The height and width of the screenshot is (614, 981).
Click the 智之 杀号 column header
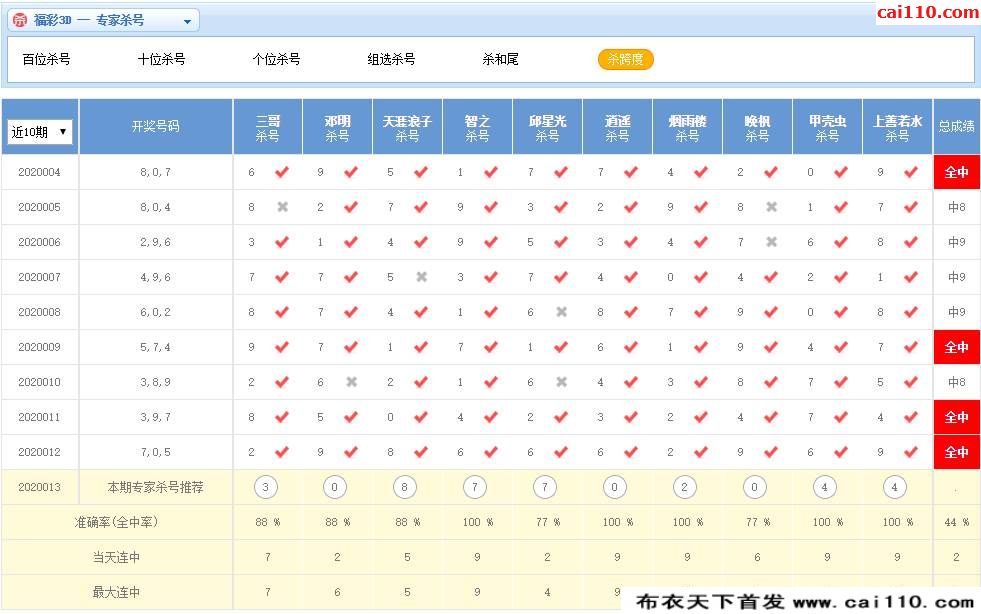(477, 126)
